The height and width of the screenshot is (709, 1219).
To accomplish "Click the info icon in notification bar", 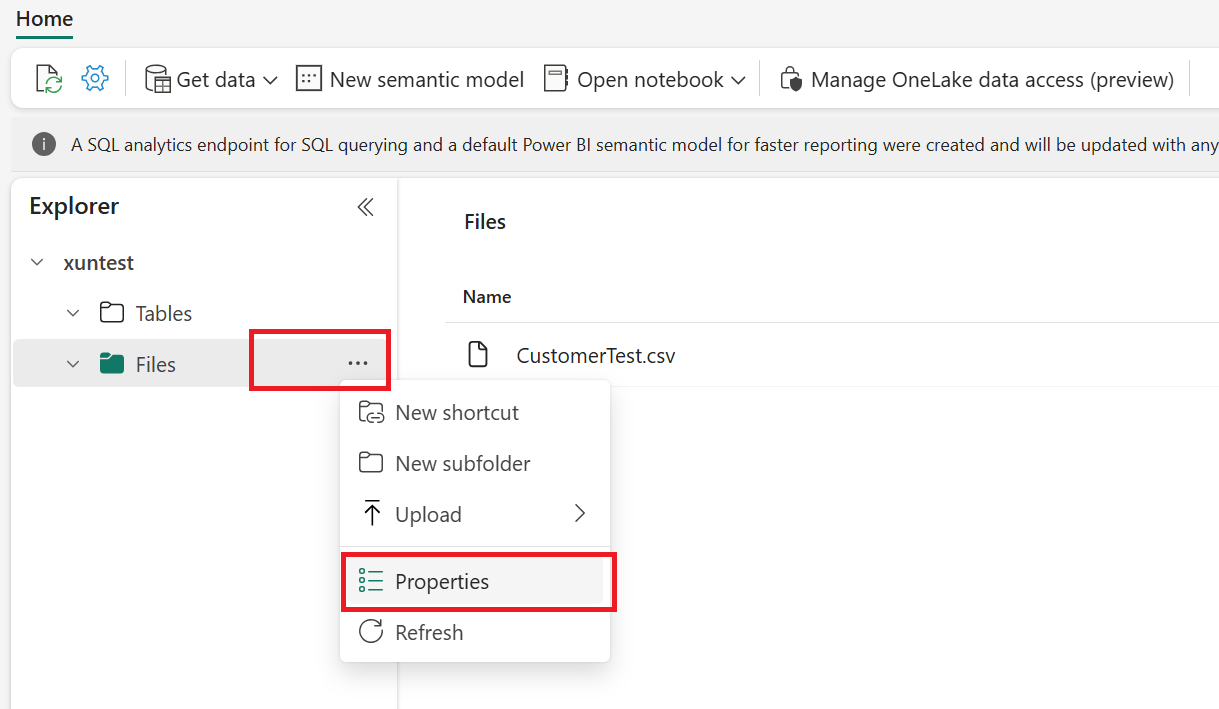I will click(44, 144).
